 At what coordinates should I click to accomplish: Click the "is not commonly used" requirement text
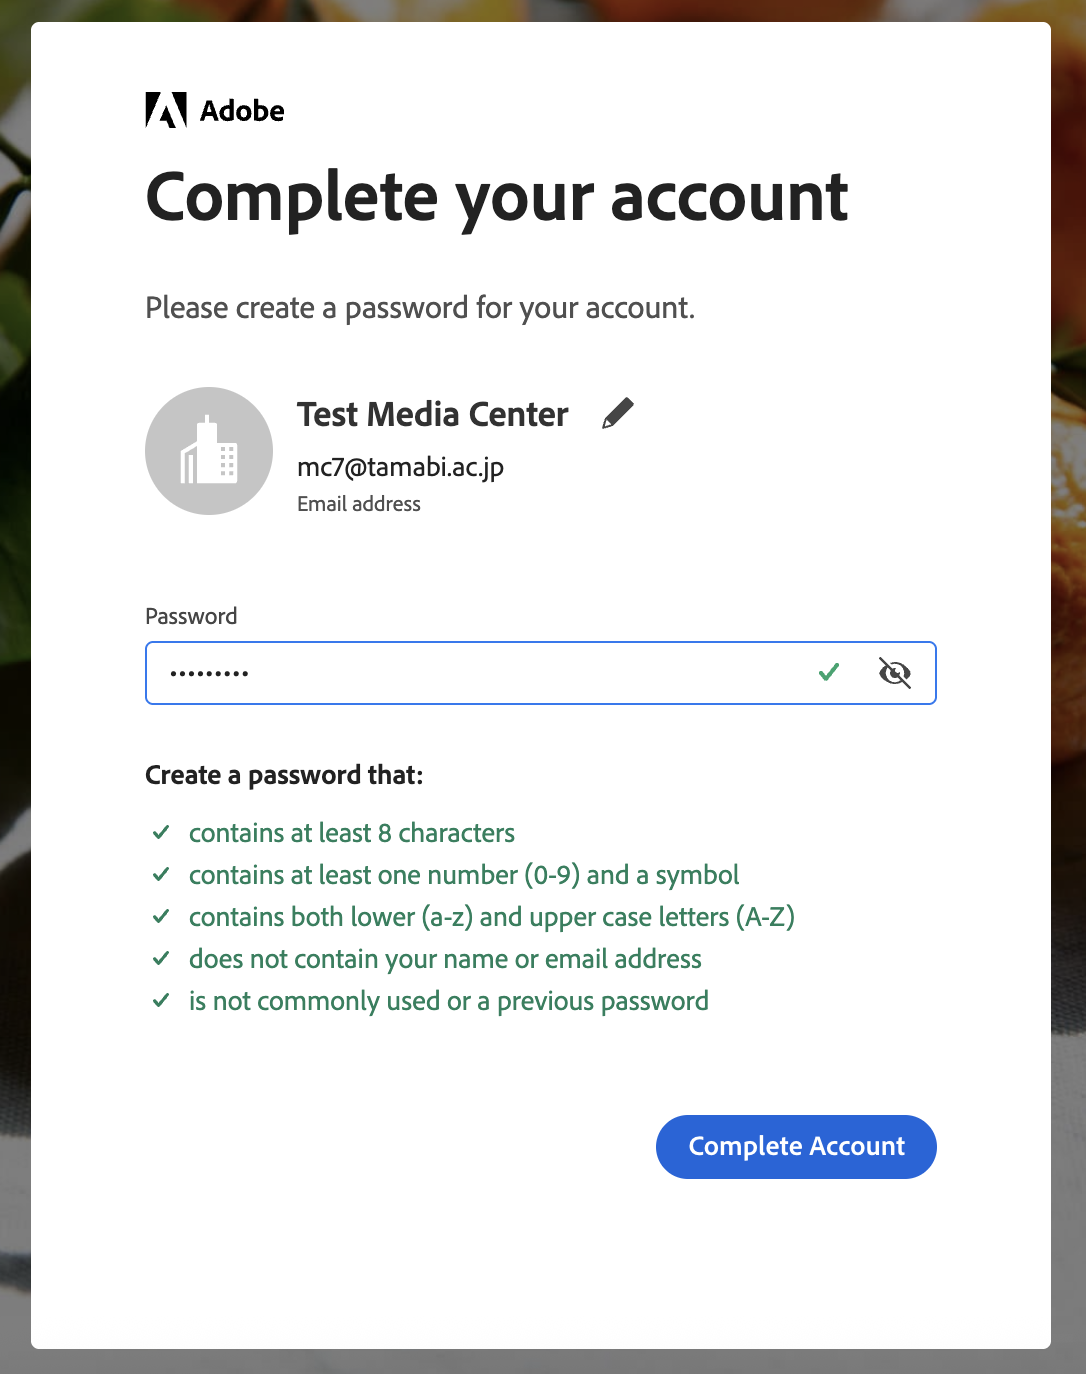point(448,1001)
